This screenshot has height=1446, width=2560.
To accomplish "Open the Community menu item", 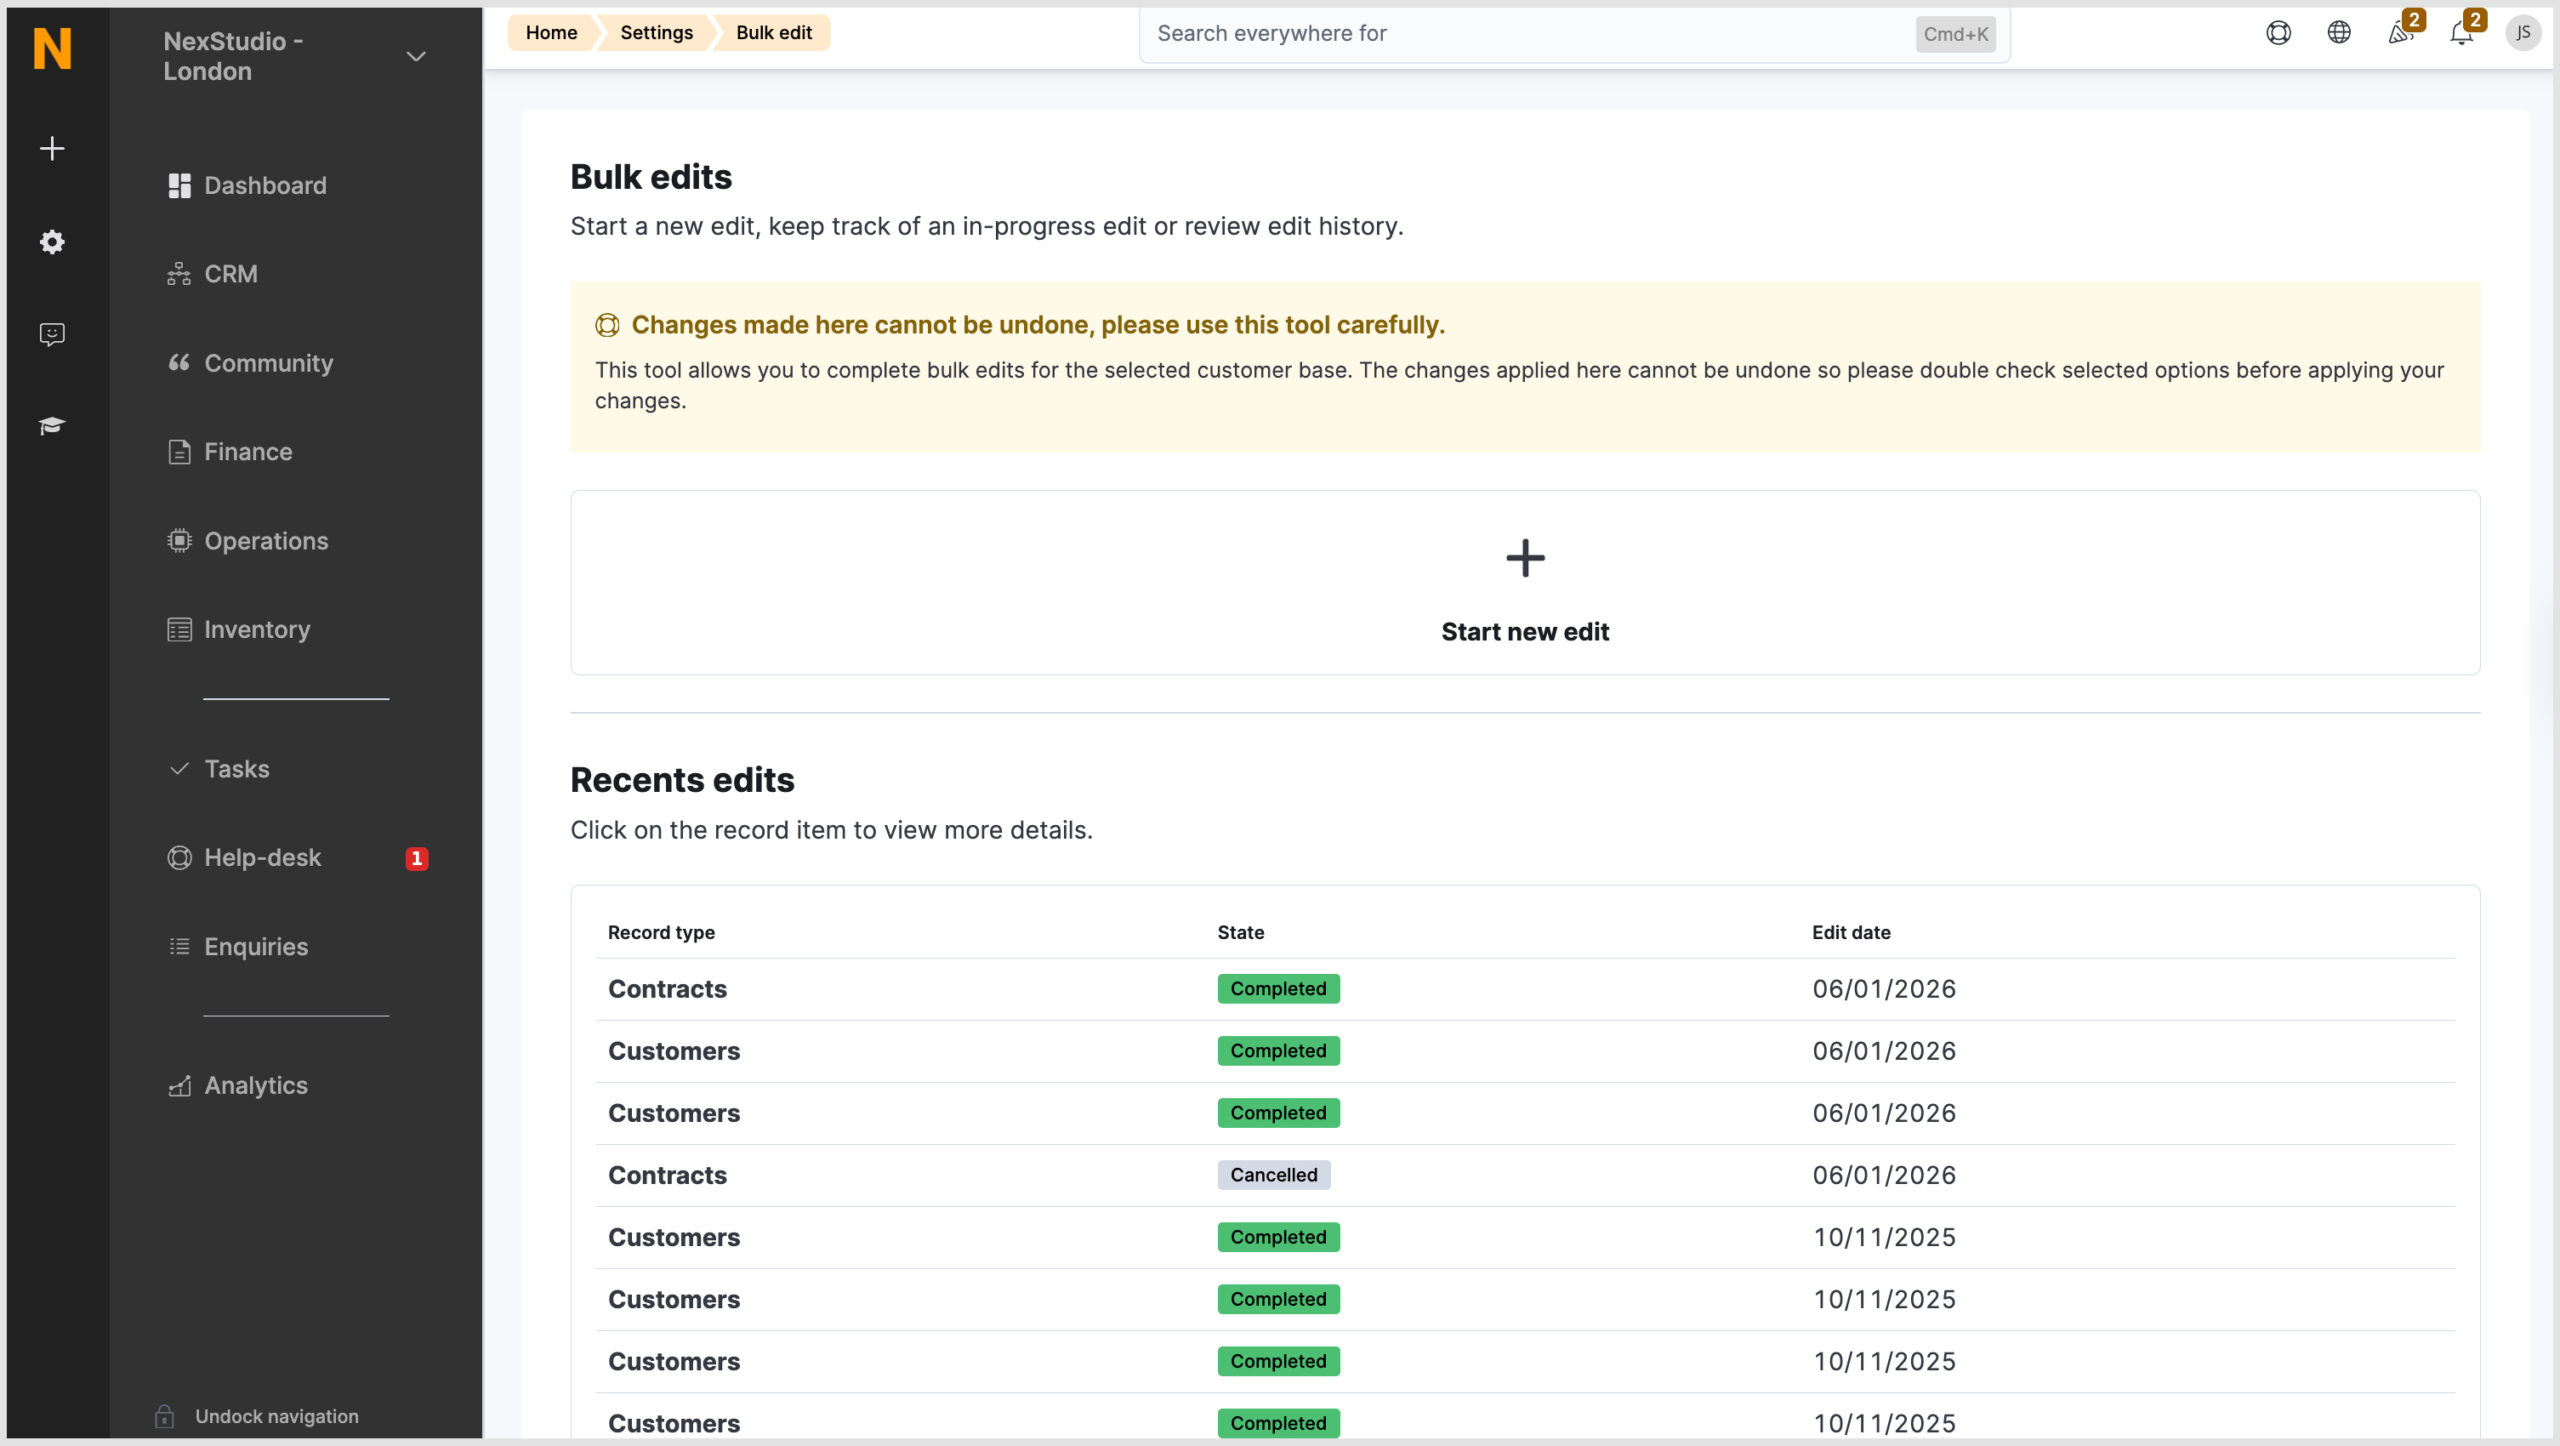I will point(269,363).
